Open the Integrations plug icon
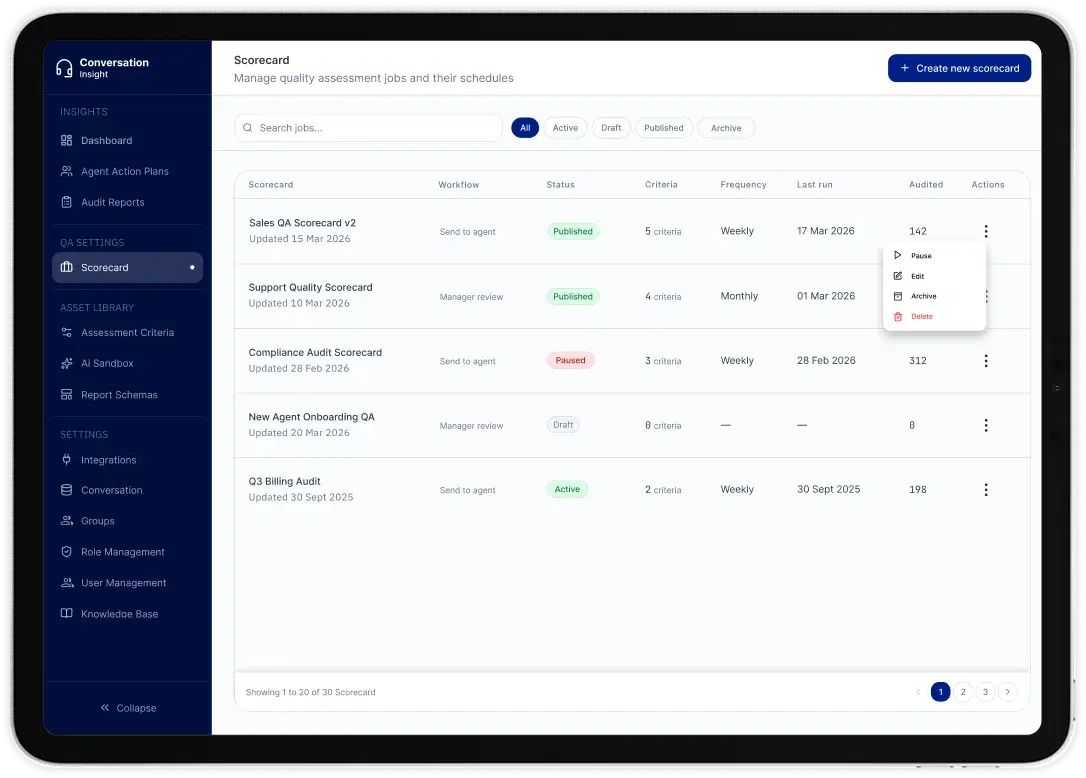Image resolution: width=1086 pixels, height=778 pixels. point(66,459)
